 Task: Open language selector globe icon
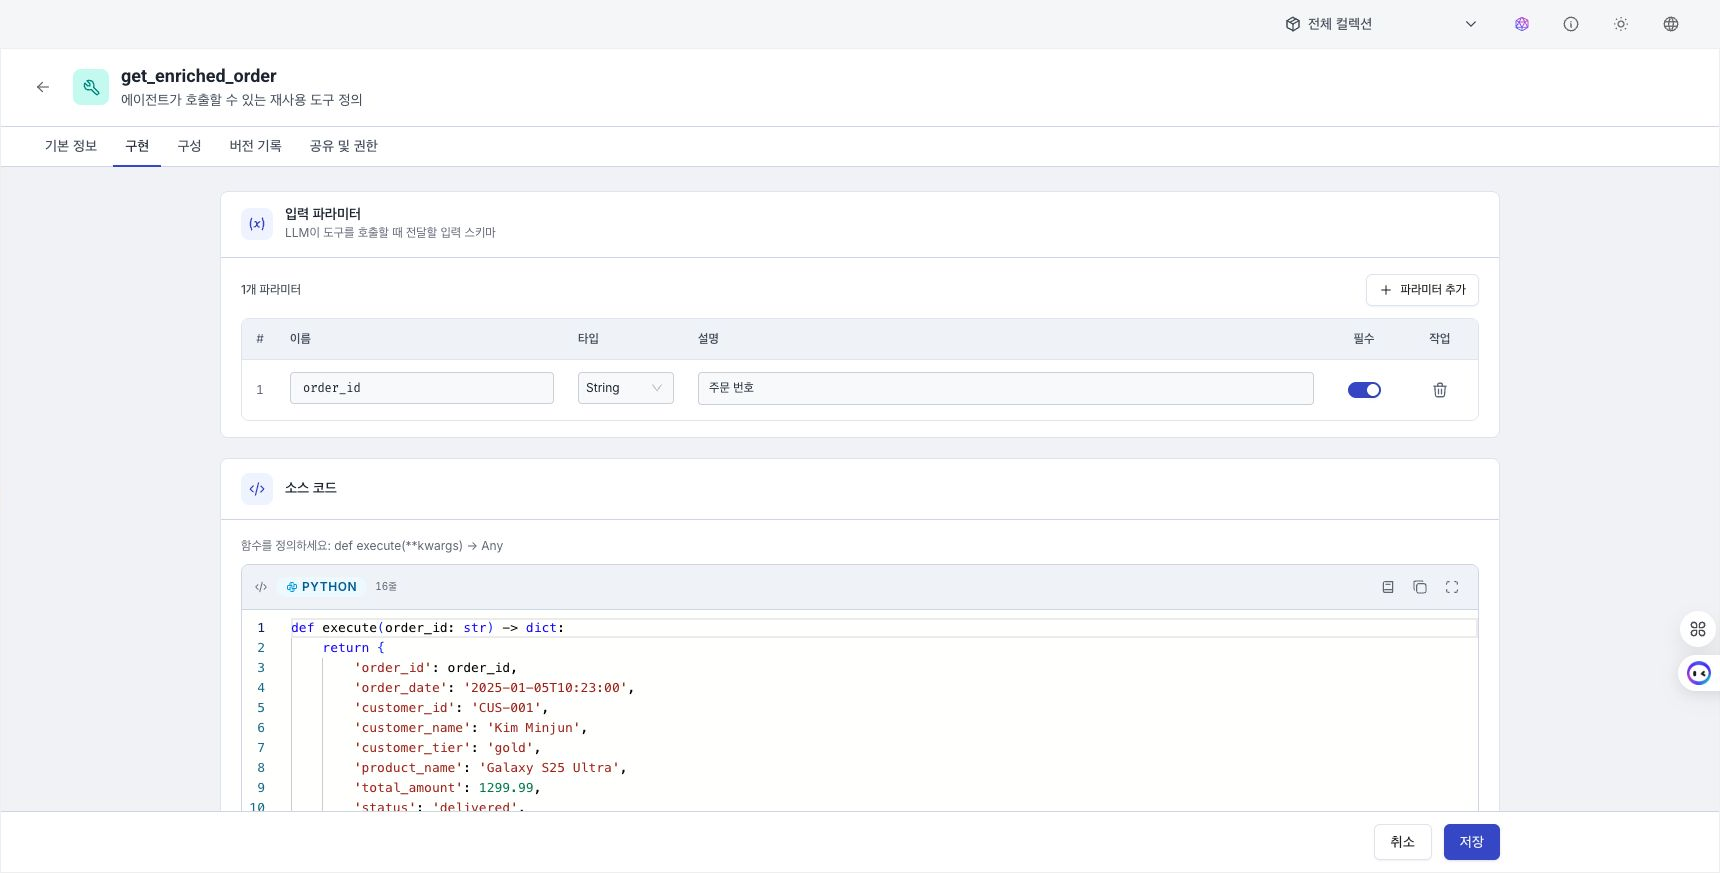[1671, 24]
